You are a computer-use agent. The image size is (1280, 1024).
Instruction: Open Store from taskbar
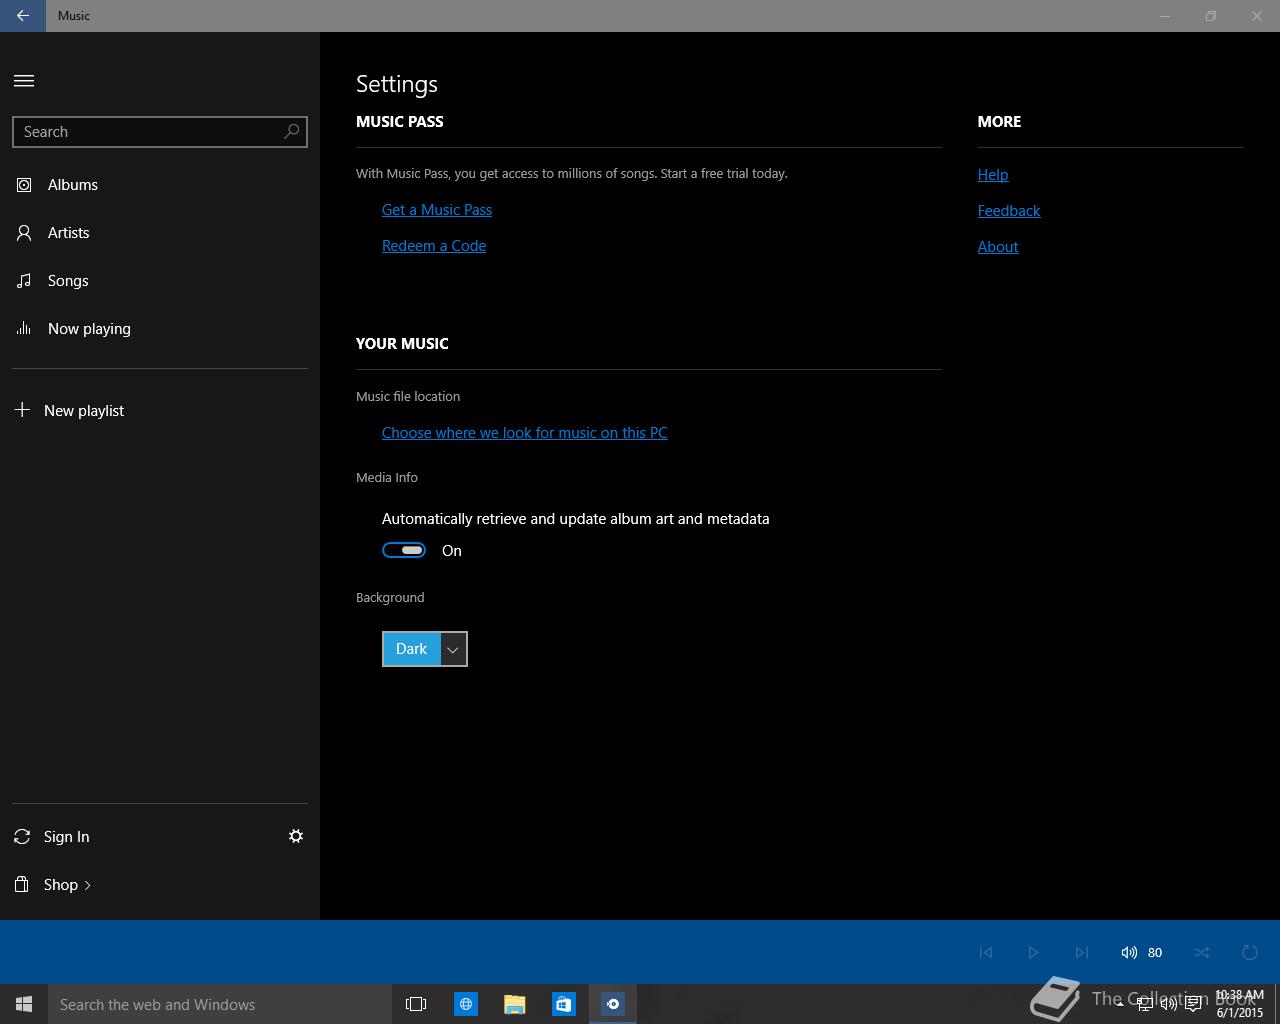(564, 1004)
